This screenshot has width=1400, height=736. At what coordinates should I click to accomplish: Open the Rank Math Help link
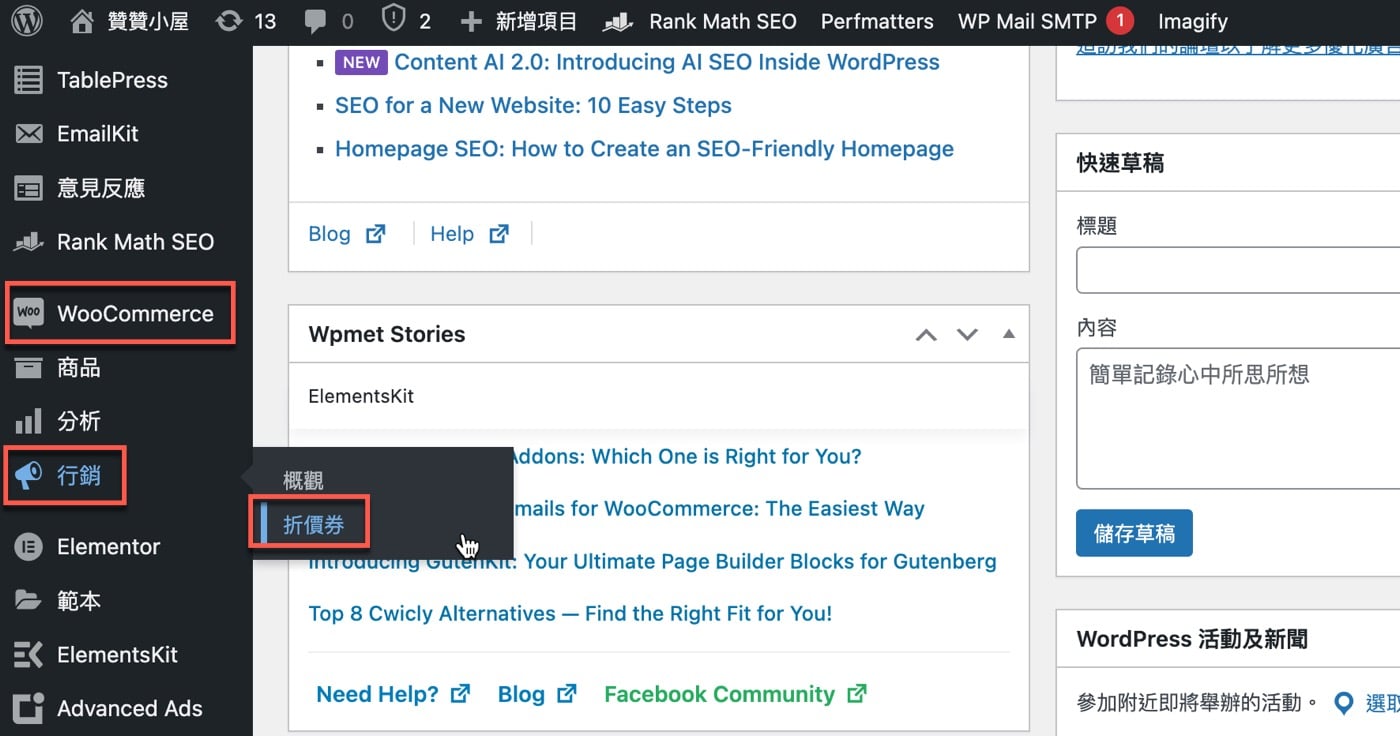pyautogui.click(x=452, y=234)
